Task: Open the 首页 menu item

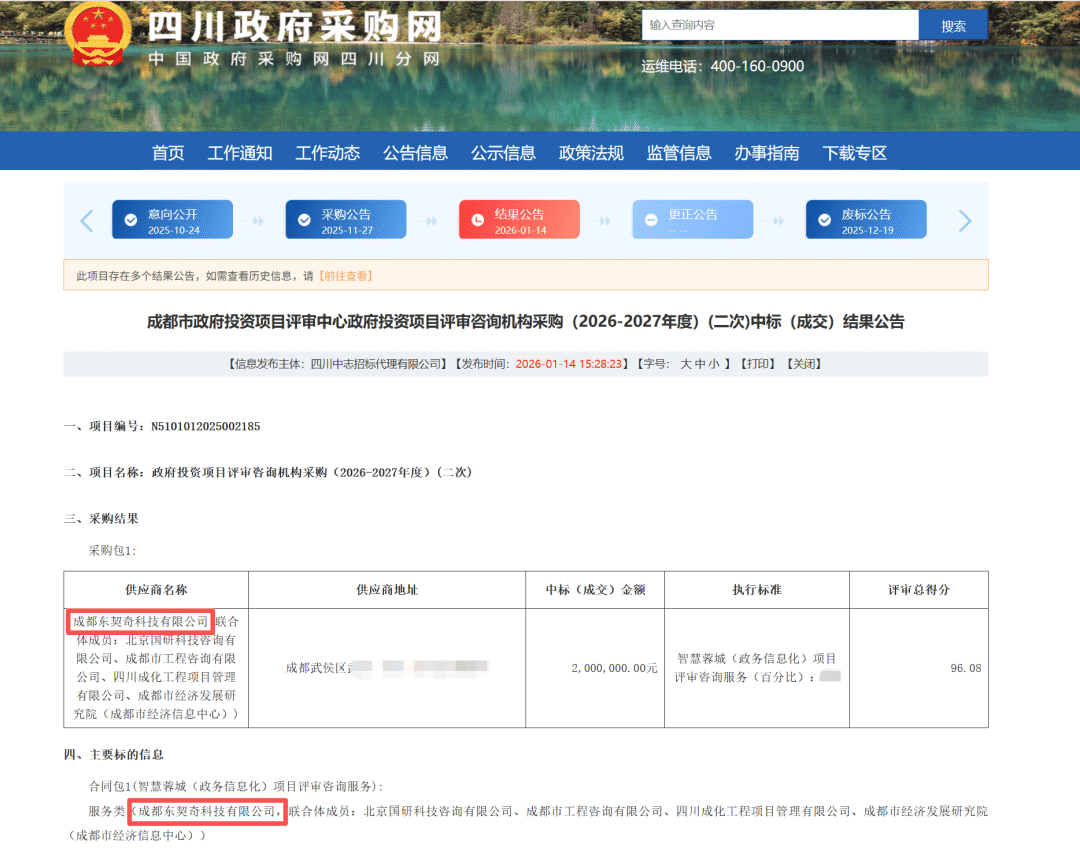Action: tap(168, 153)
